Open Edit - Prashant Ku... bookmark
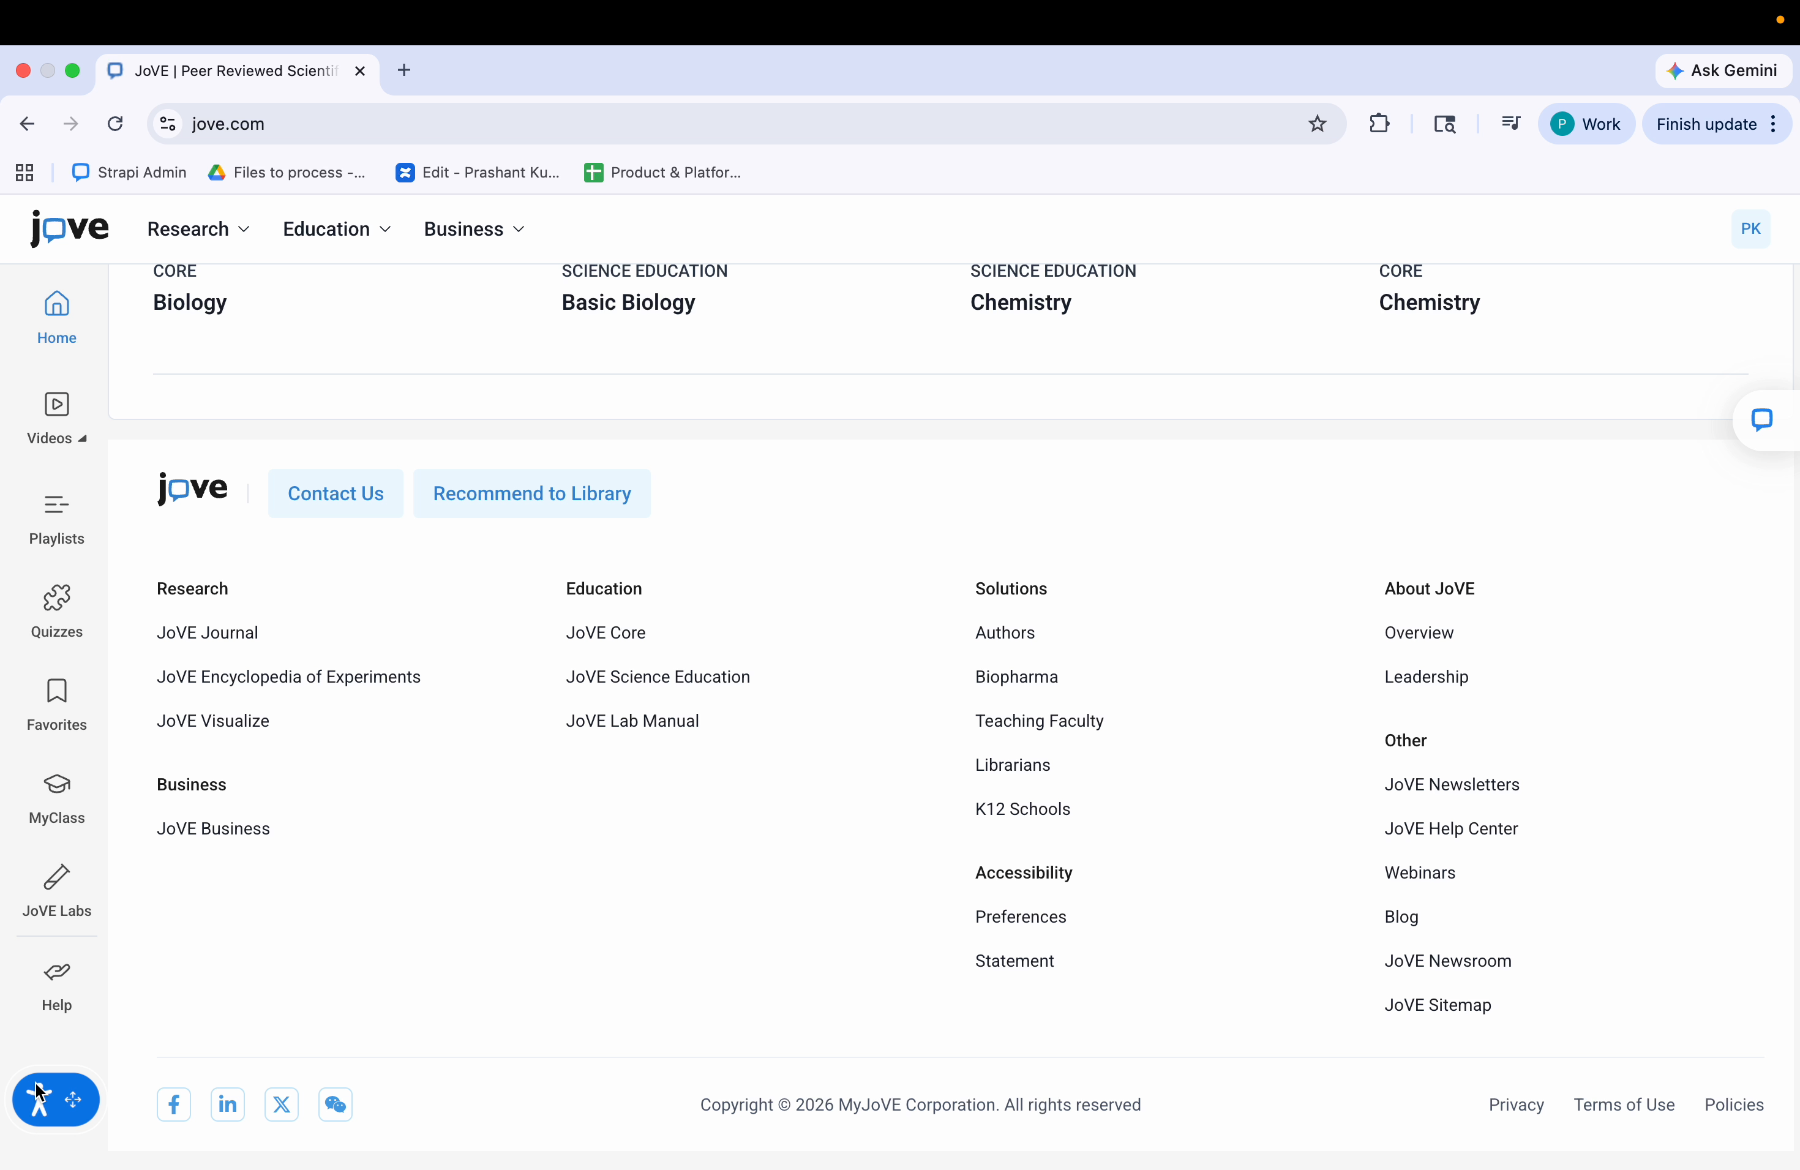This screenshot has width=1800, height=1170. tap(478, 173)
